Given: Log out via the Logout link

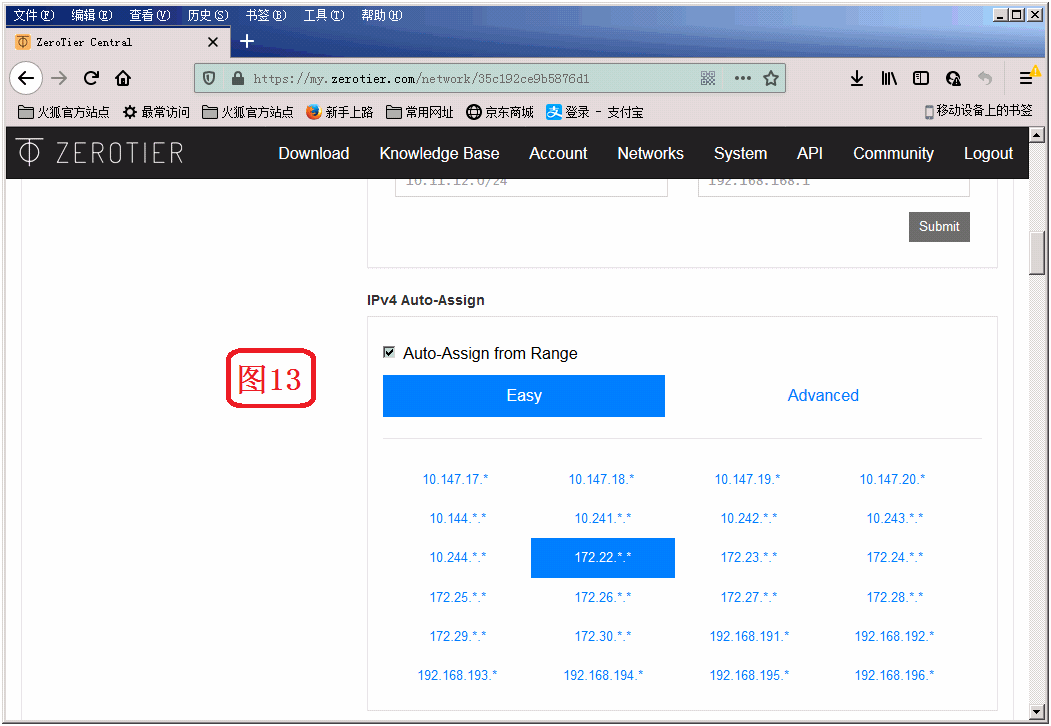Looking at the screenshot, I should point(988,154).
